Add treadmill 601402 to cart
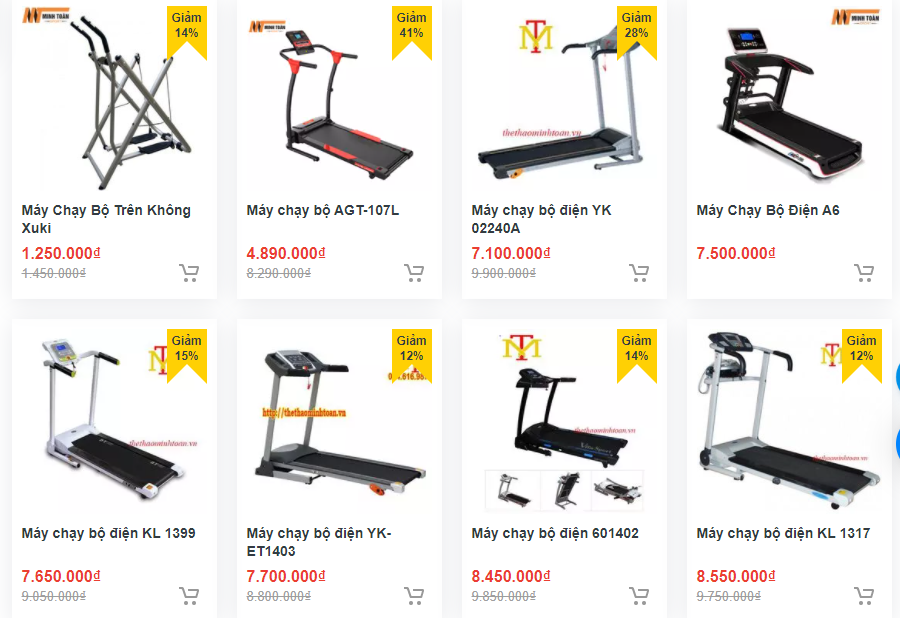 coord(639,596)
